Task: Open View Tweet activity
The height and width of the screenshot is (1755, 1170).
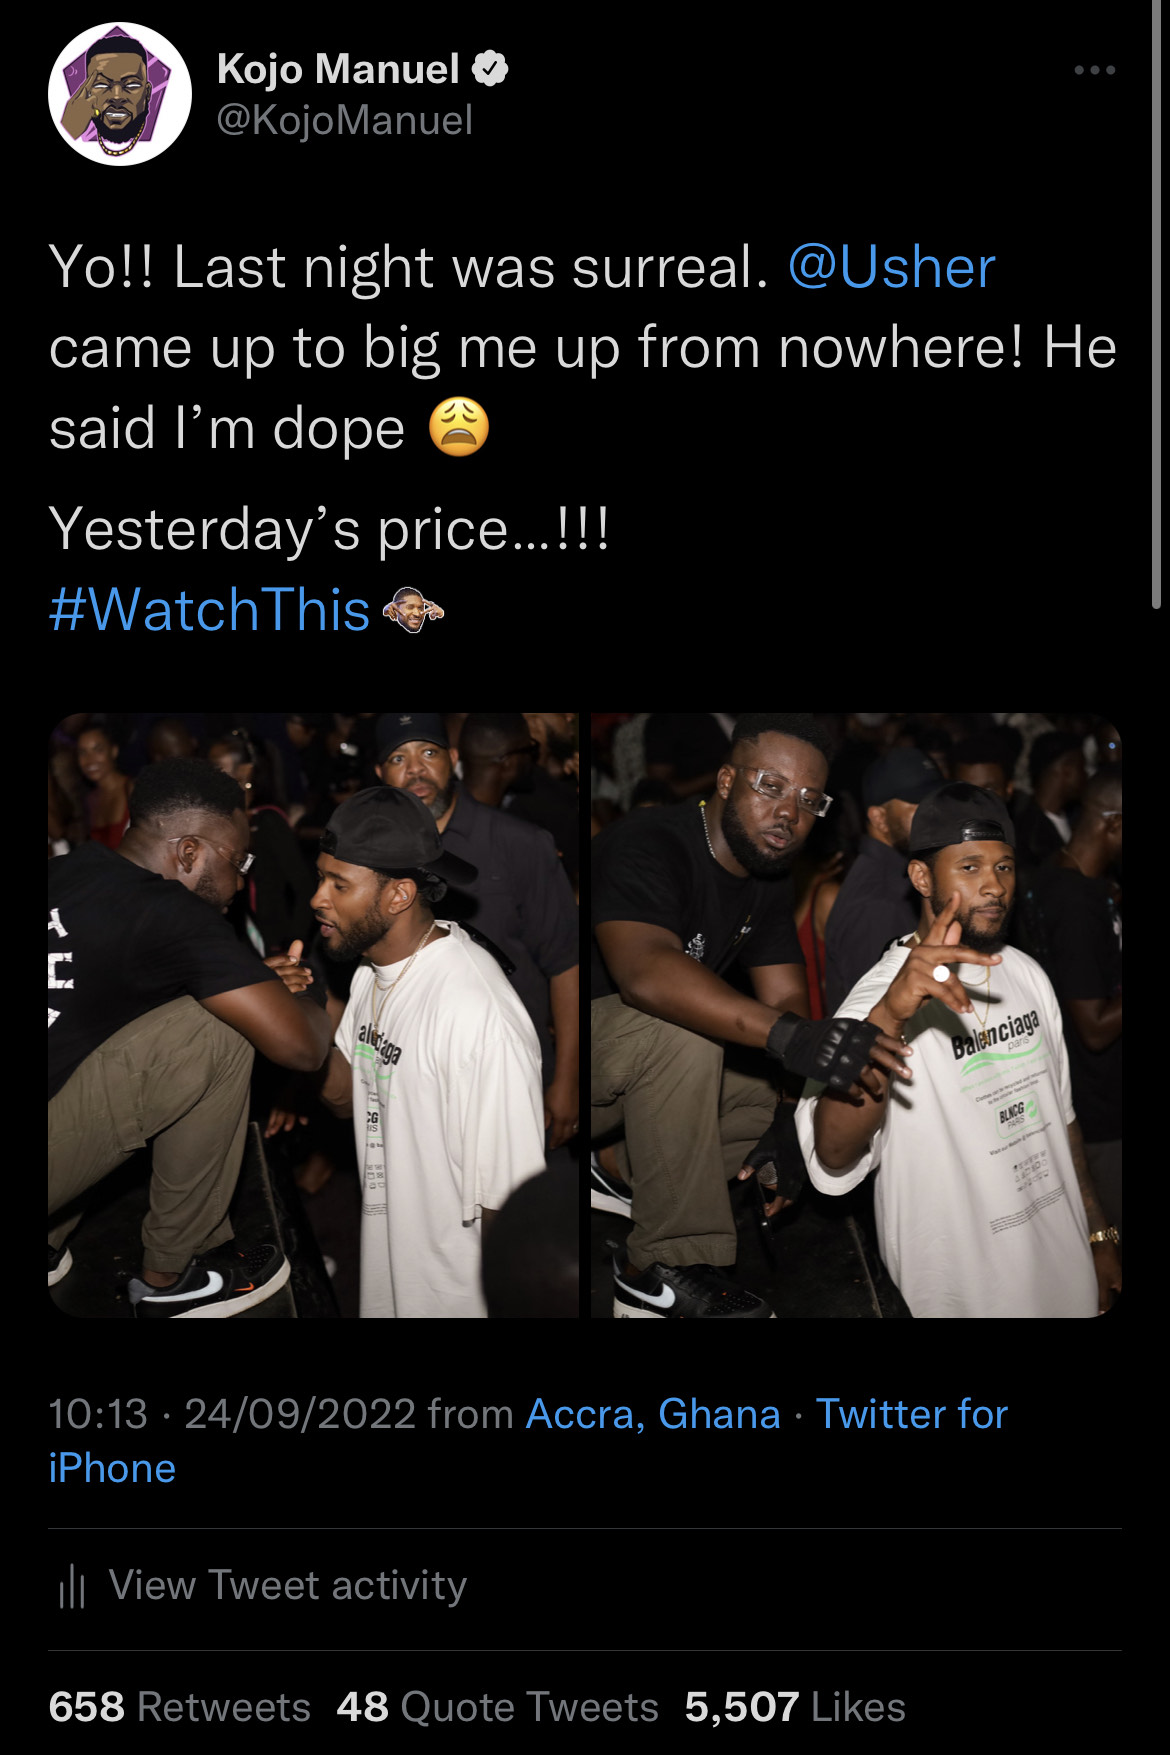Action: [x=287, y=1586]
